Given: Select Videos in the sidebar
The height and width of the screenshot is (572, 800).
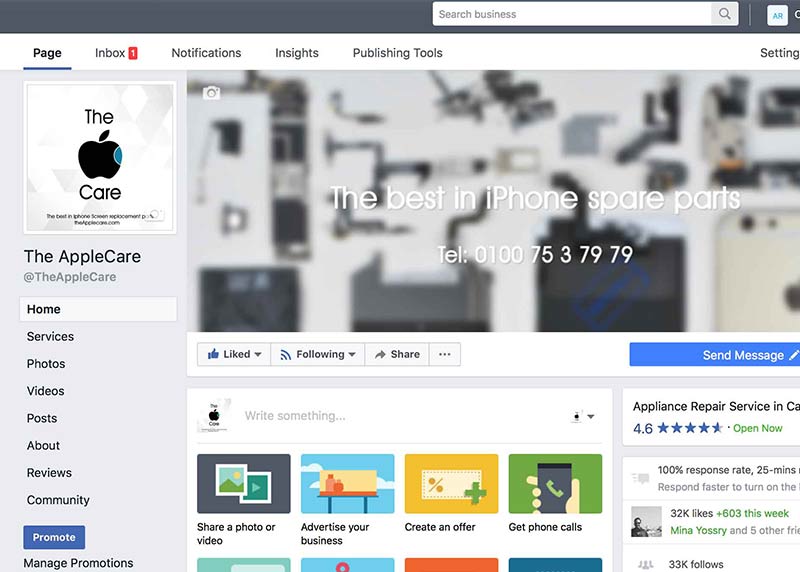Looking at the screenshot, I should 45,391.
